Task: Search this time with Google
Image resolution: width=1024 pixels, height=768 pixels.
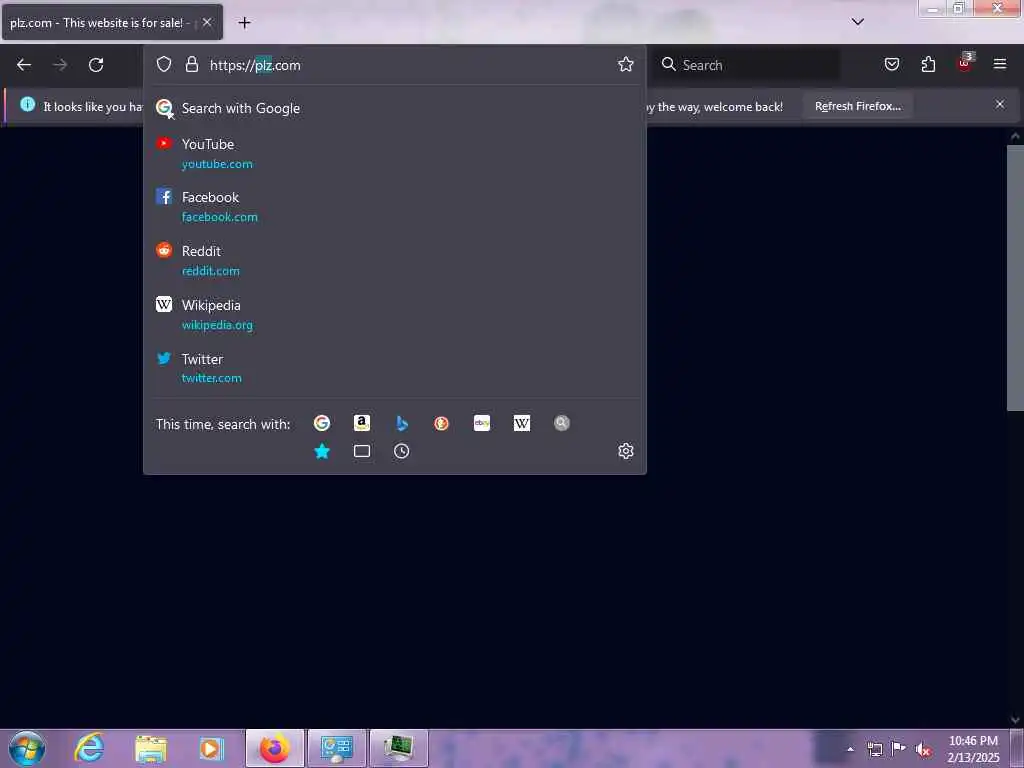Action: (321, 423)
